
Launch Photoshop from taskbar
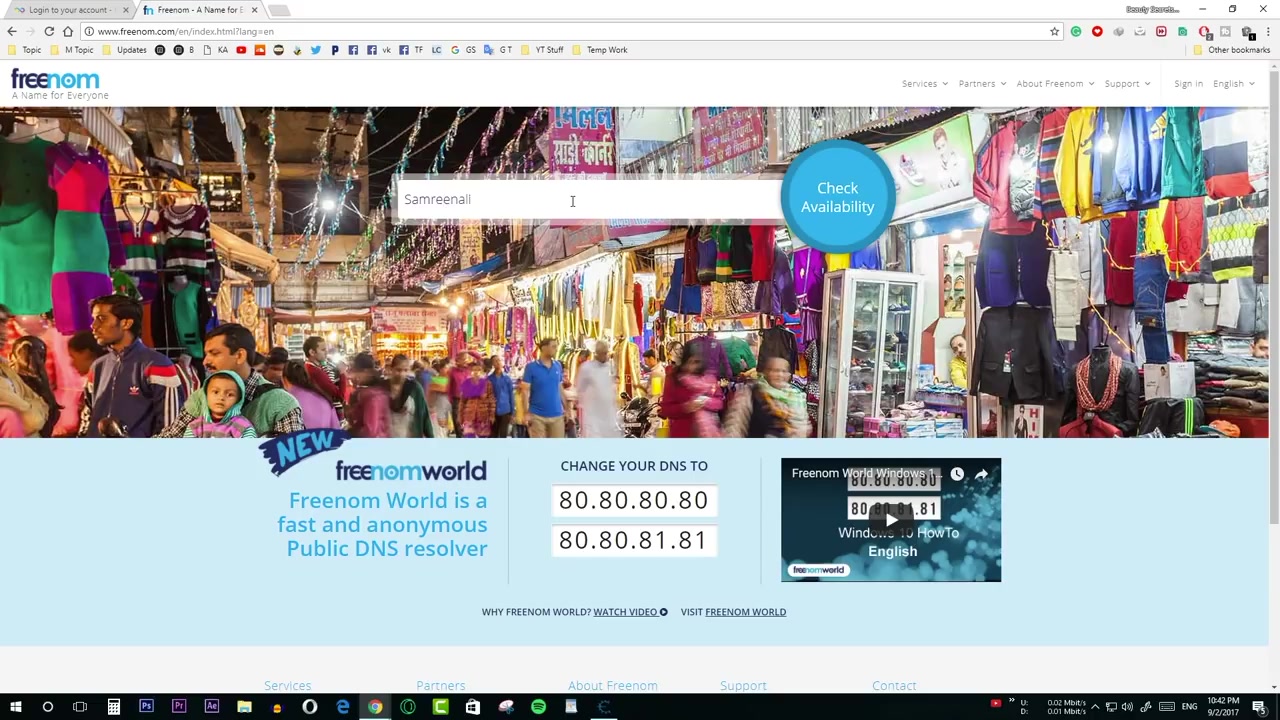(146, 707)
